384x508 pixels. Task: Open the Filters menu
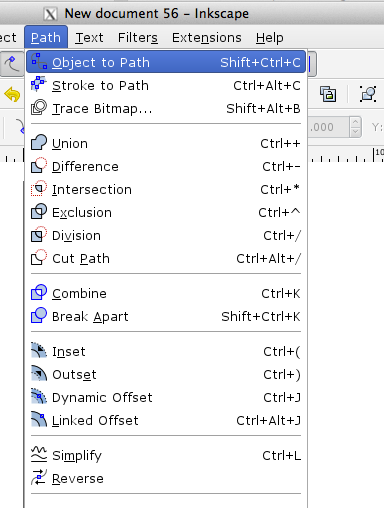138,38
